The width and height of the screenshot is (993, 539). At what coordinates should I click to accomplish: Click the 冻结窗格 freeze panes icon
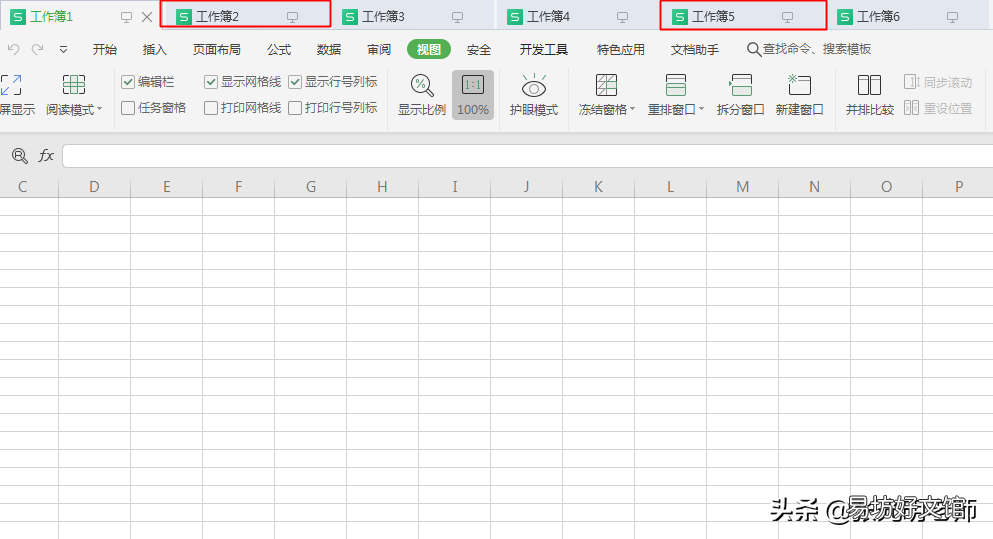click(606, 85)
